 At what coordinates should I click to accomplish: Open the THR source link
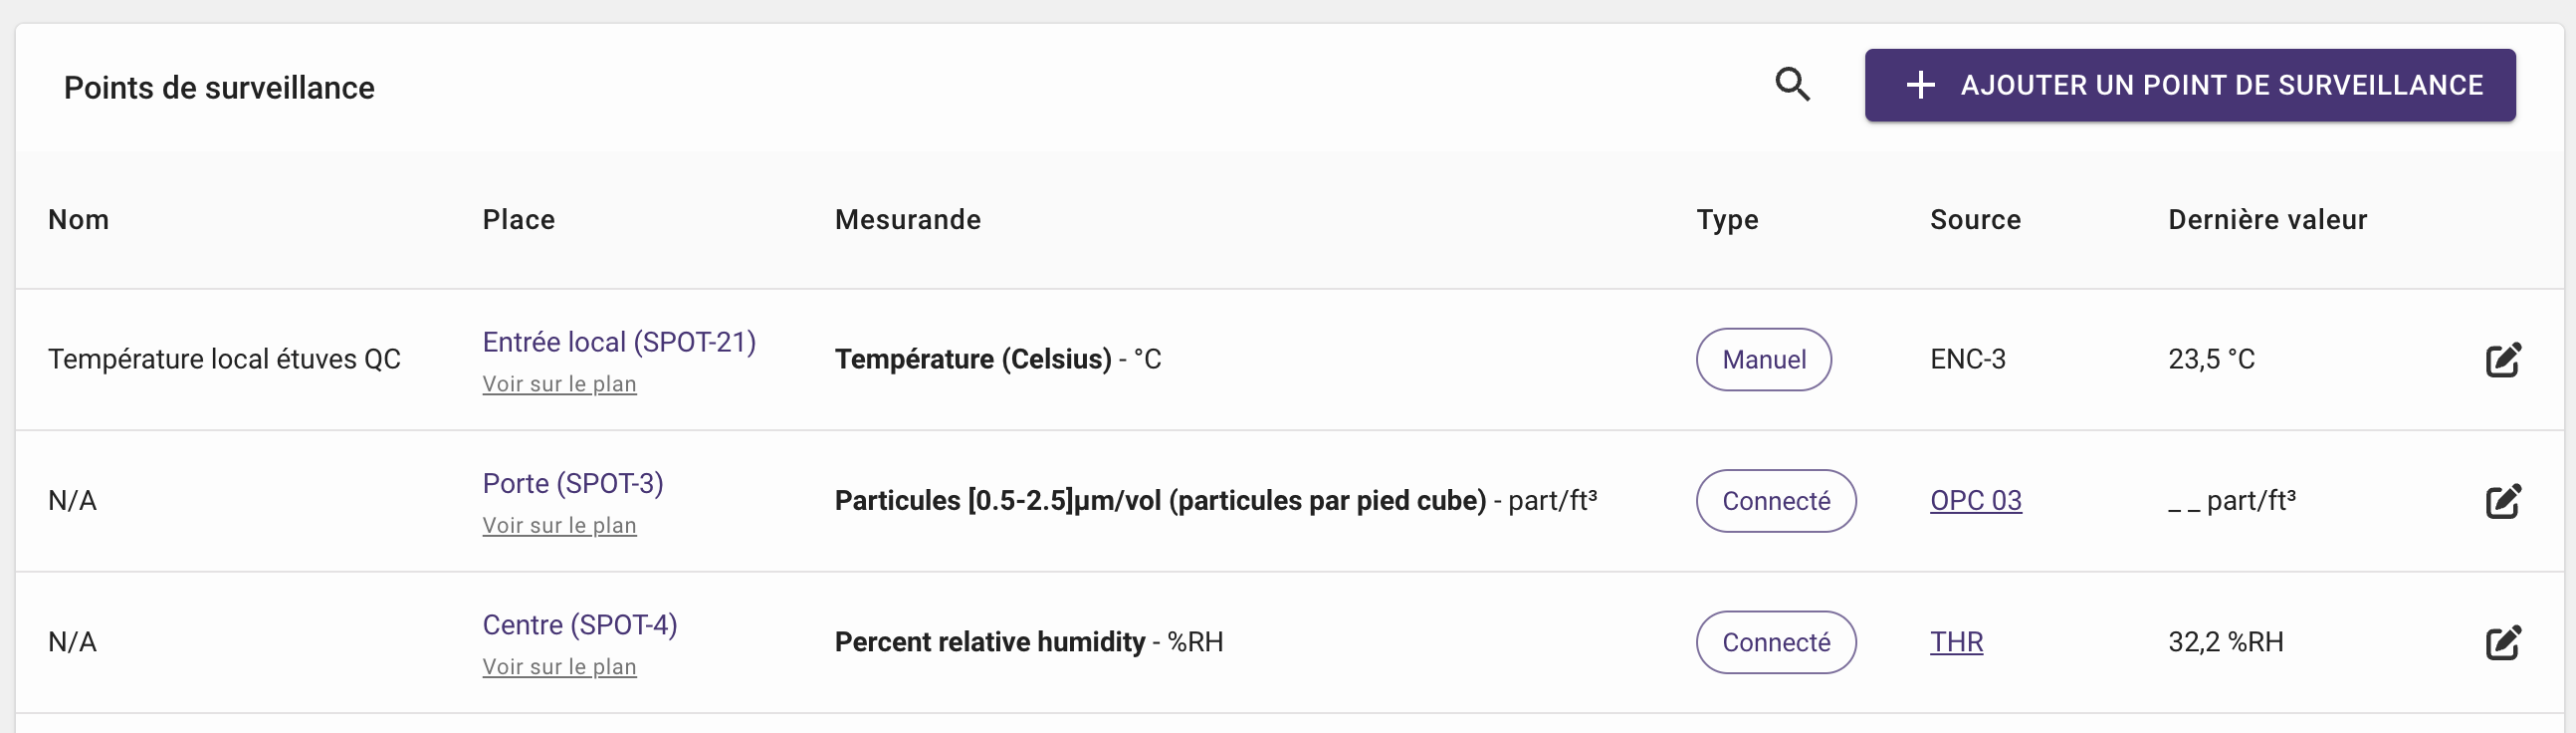tap(1956, 642)
